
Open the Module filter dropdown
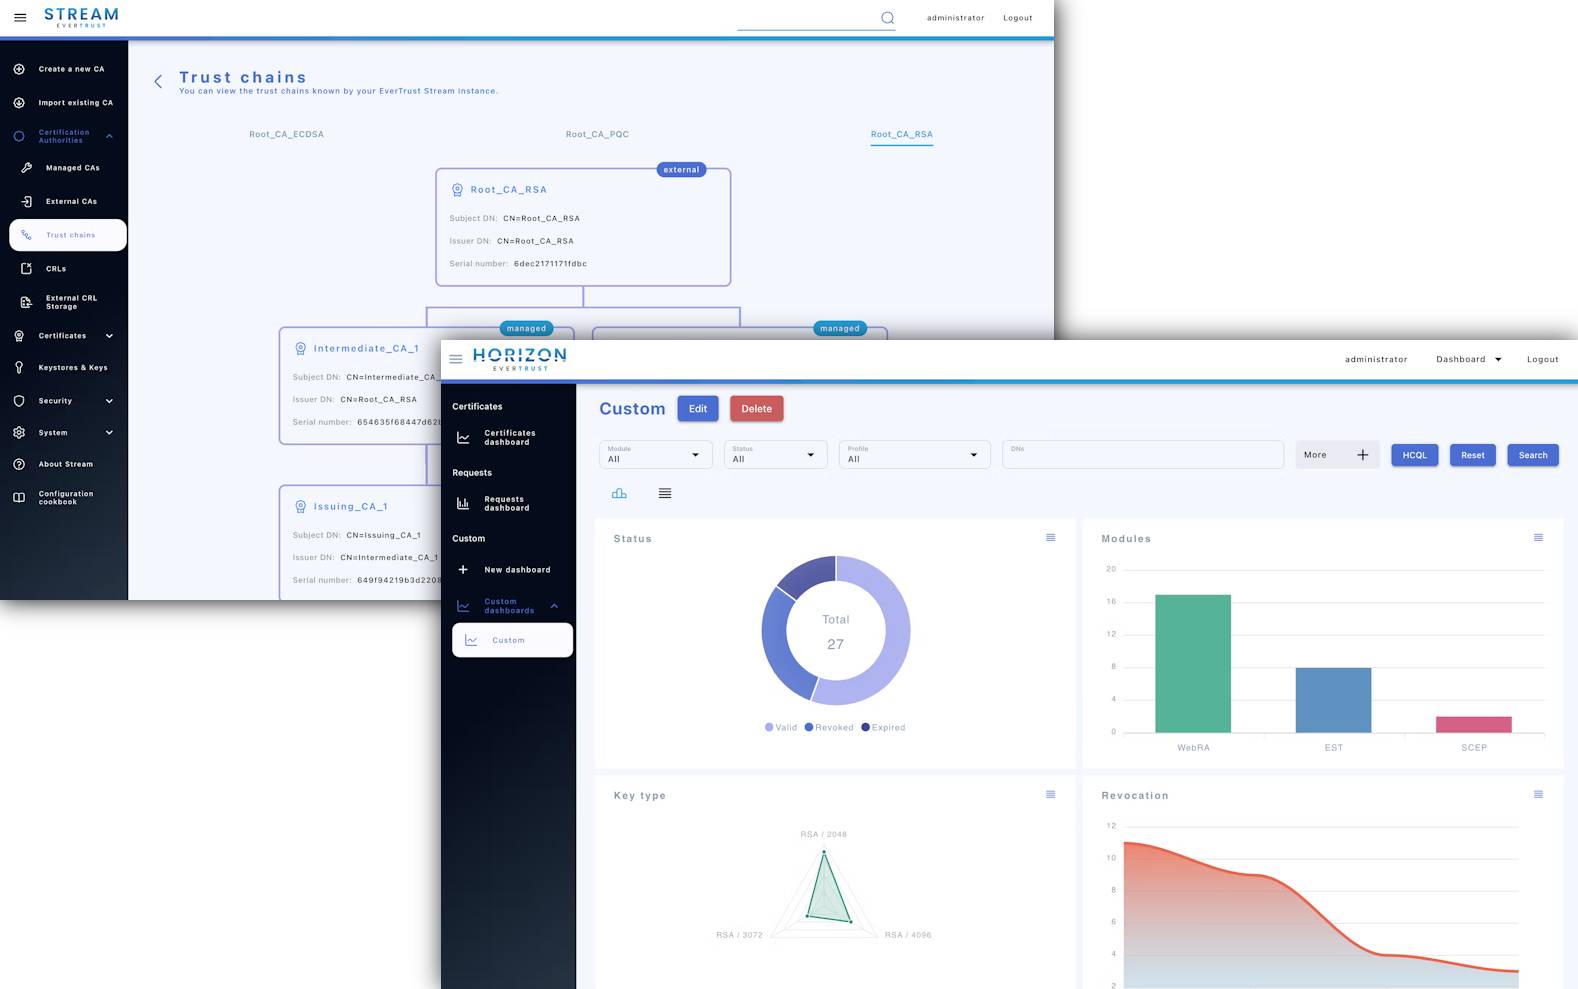[655, 455]
